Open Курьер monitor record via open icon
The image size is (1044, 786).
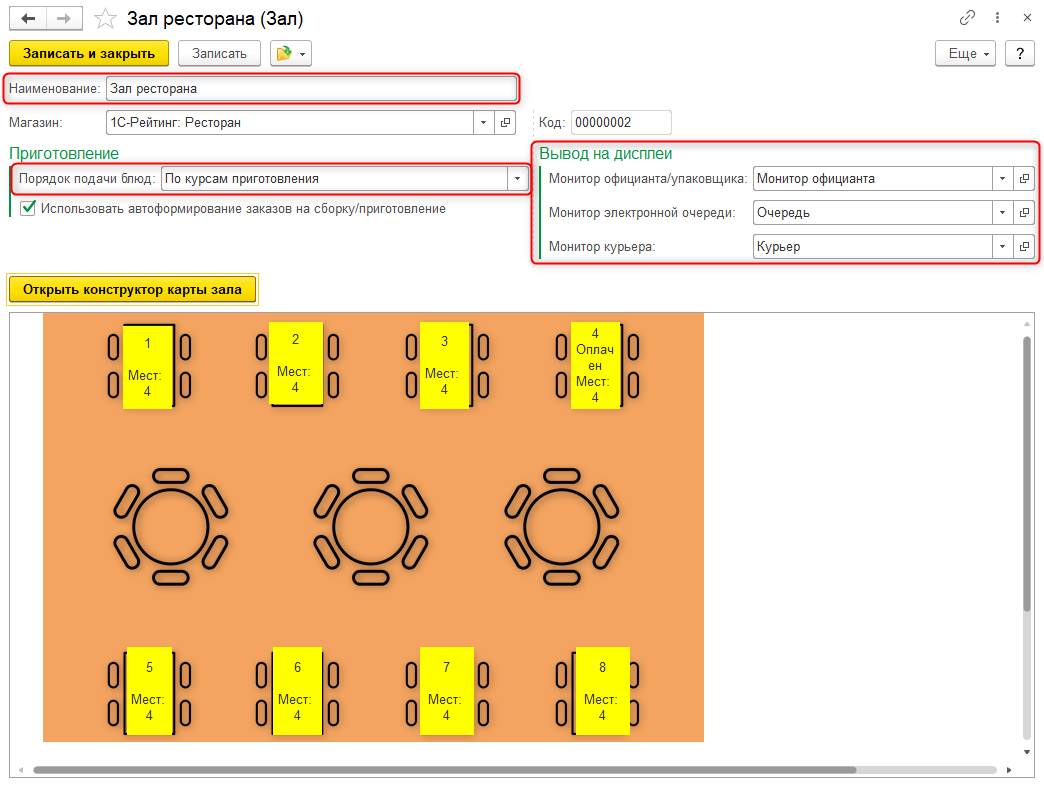point(1023,246)
